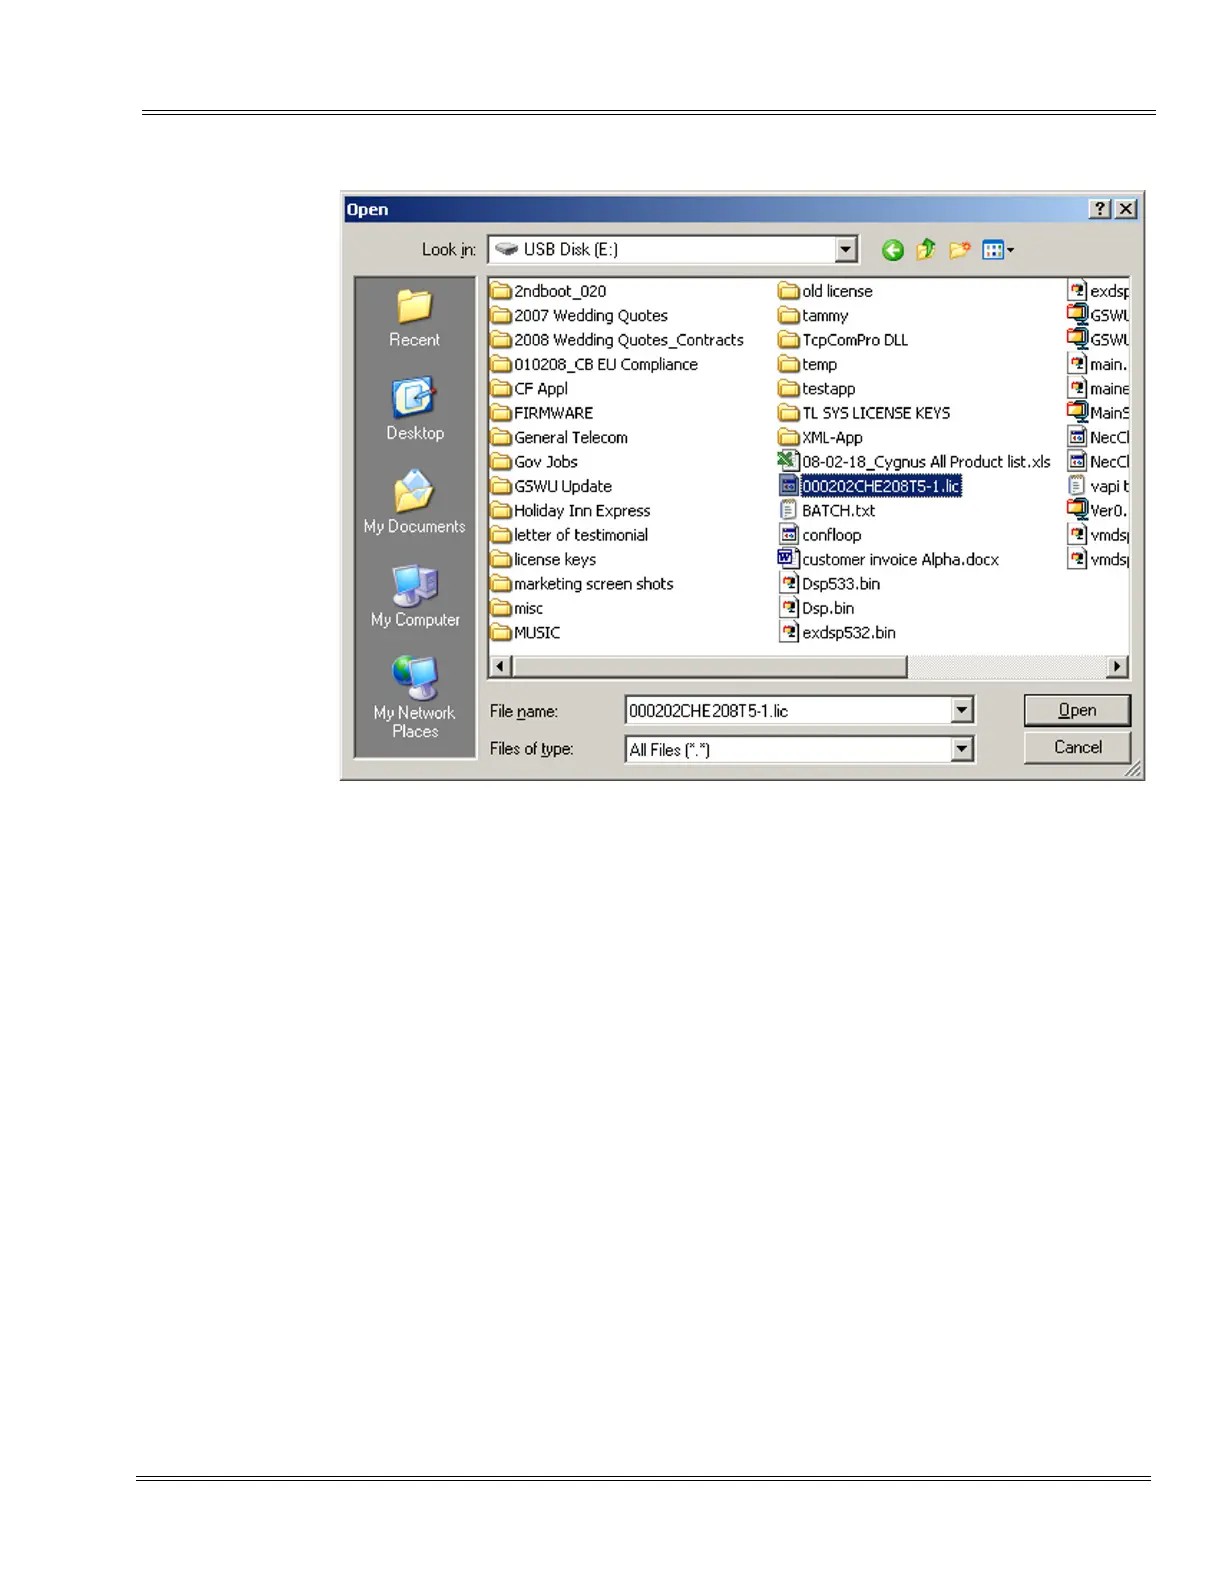Screen dimensions: 1224x1584
Task: Click the scrollbar right arrow
Action: (x=1117, y=666)
